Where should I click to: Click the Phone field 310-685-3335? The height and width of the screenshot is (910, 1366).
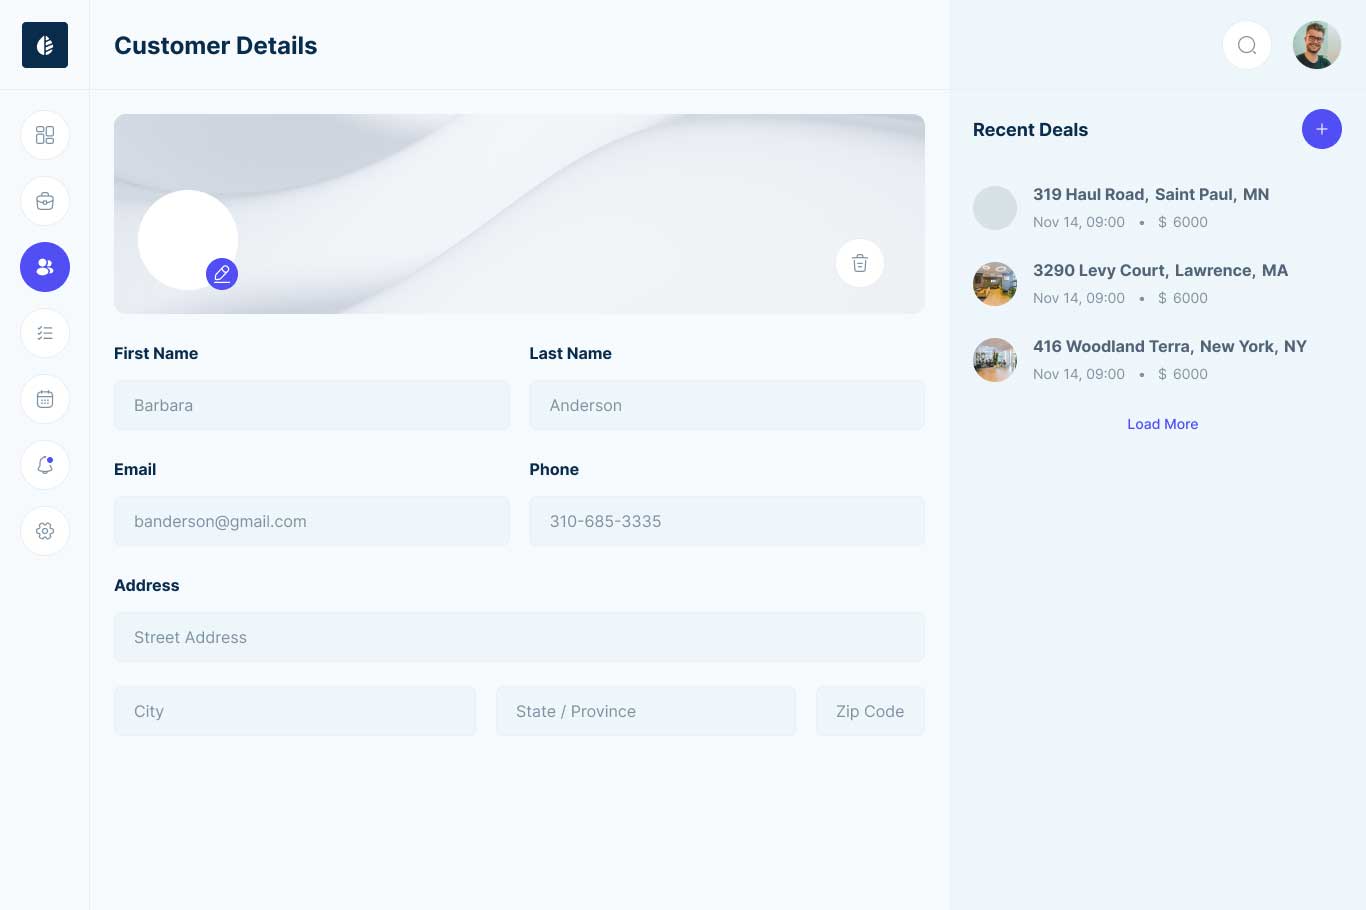(x=727, y=521)
